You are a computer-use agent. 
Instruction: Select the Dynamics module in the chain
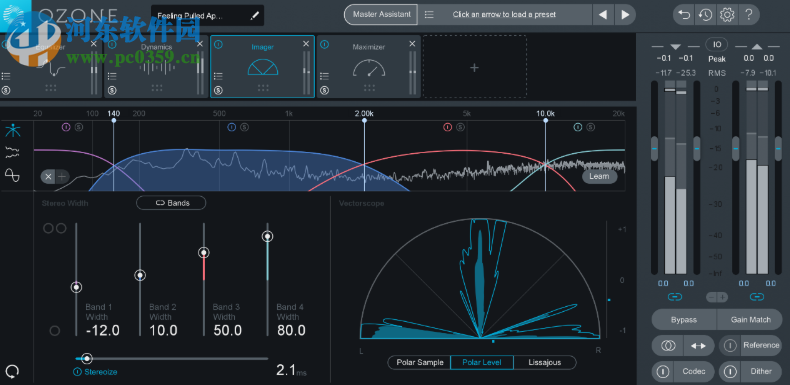(156, 66)
